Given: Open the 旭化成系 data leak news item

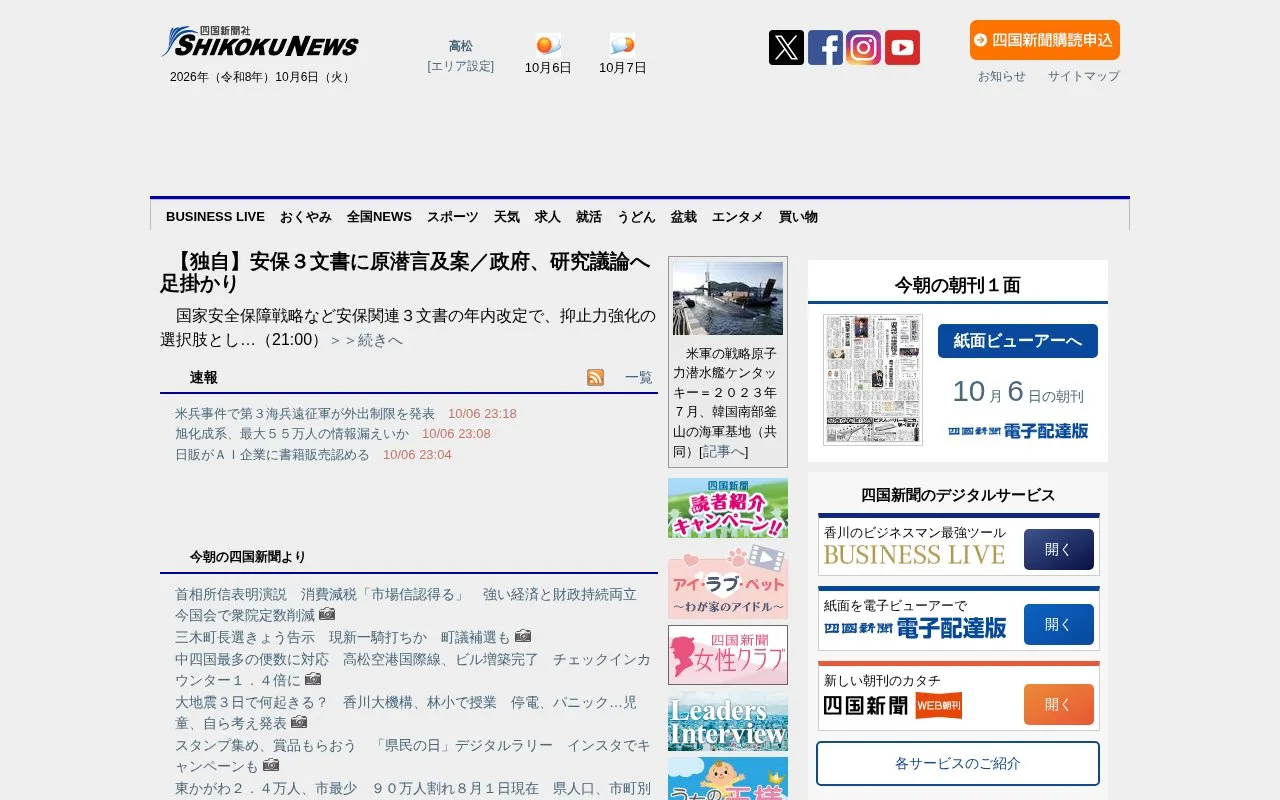Looking at the screenshot, I should pyautogui.click(x=292, y=434).
